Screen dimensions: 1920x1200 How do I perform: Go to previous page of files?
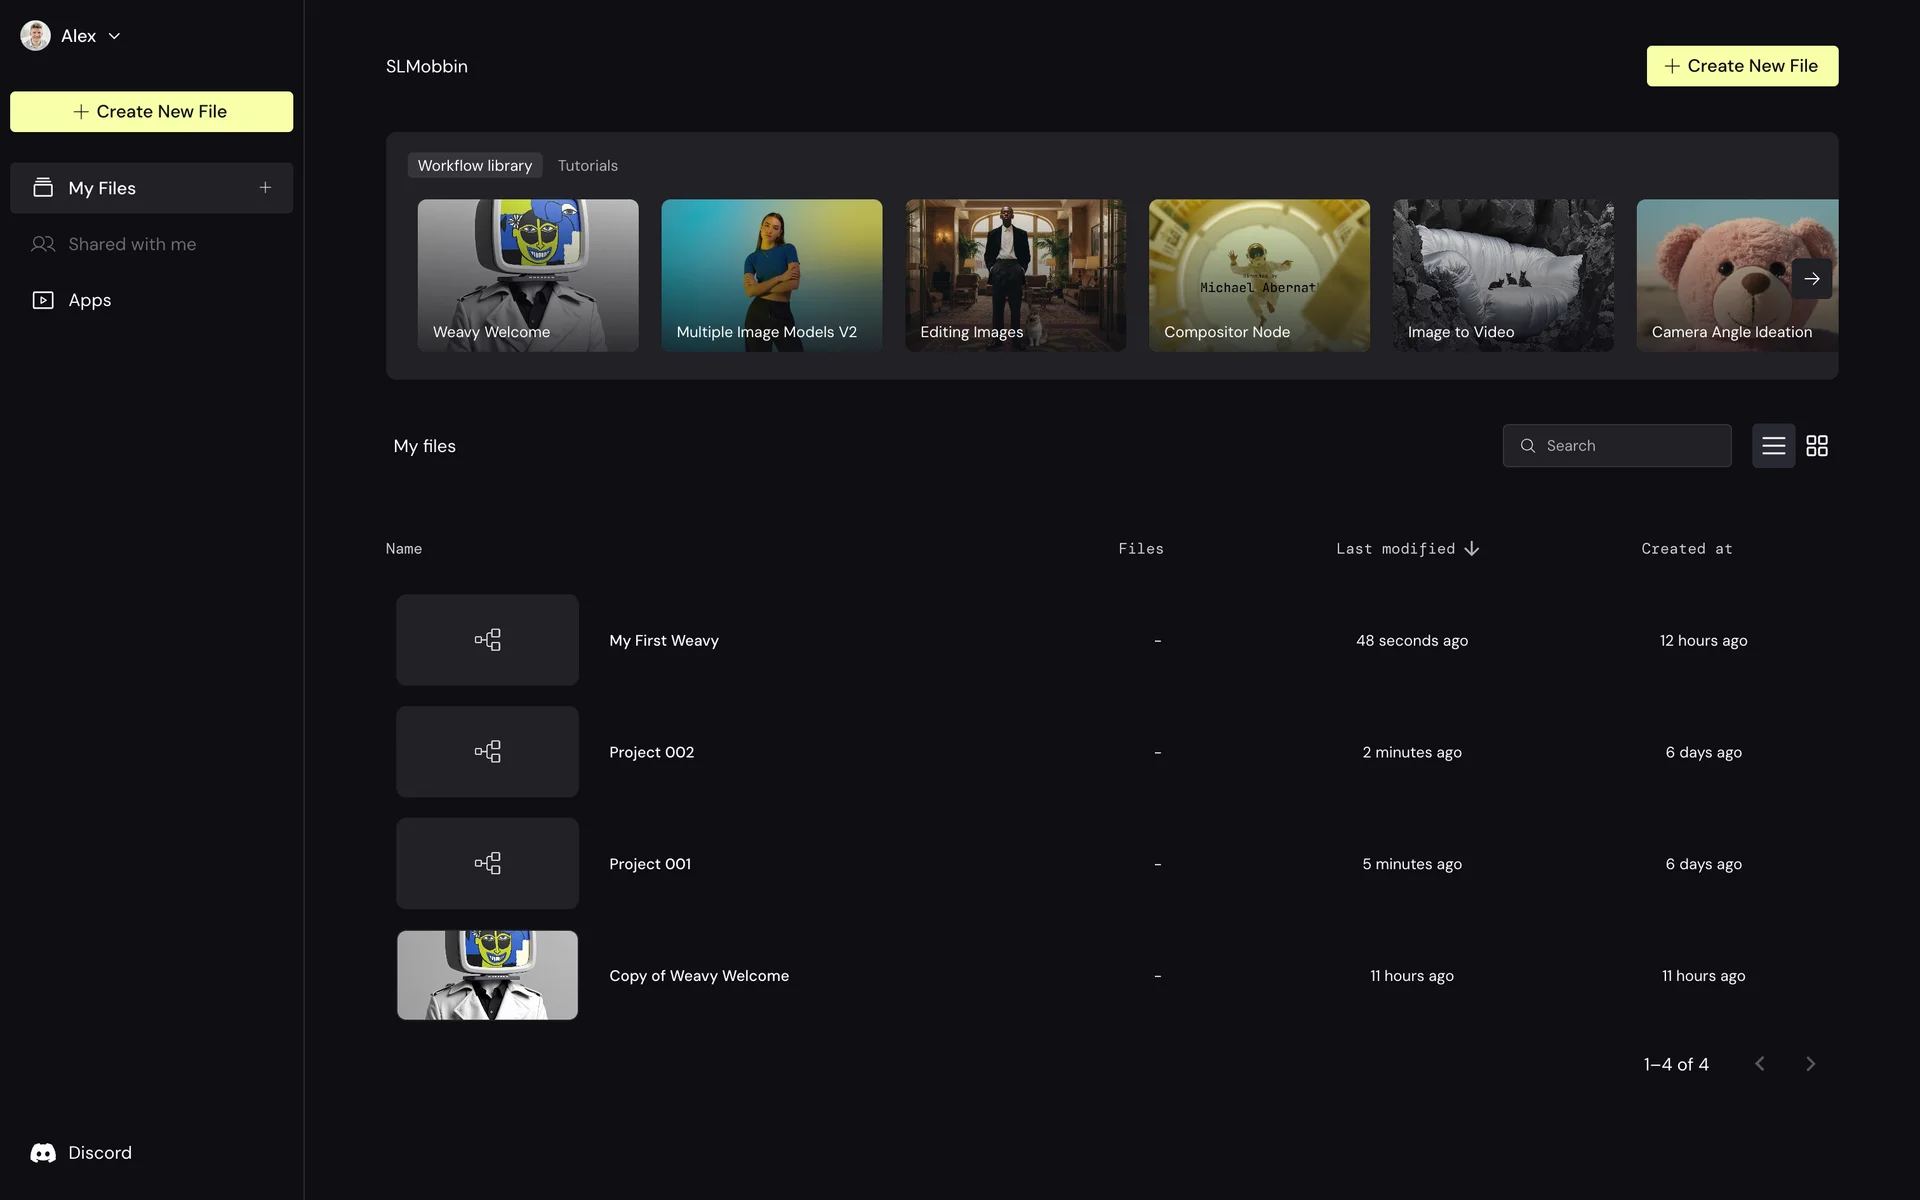(1760, 1064)
